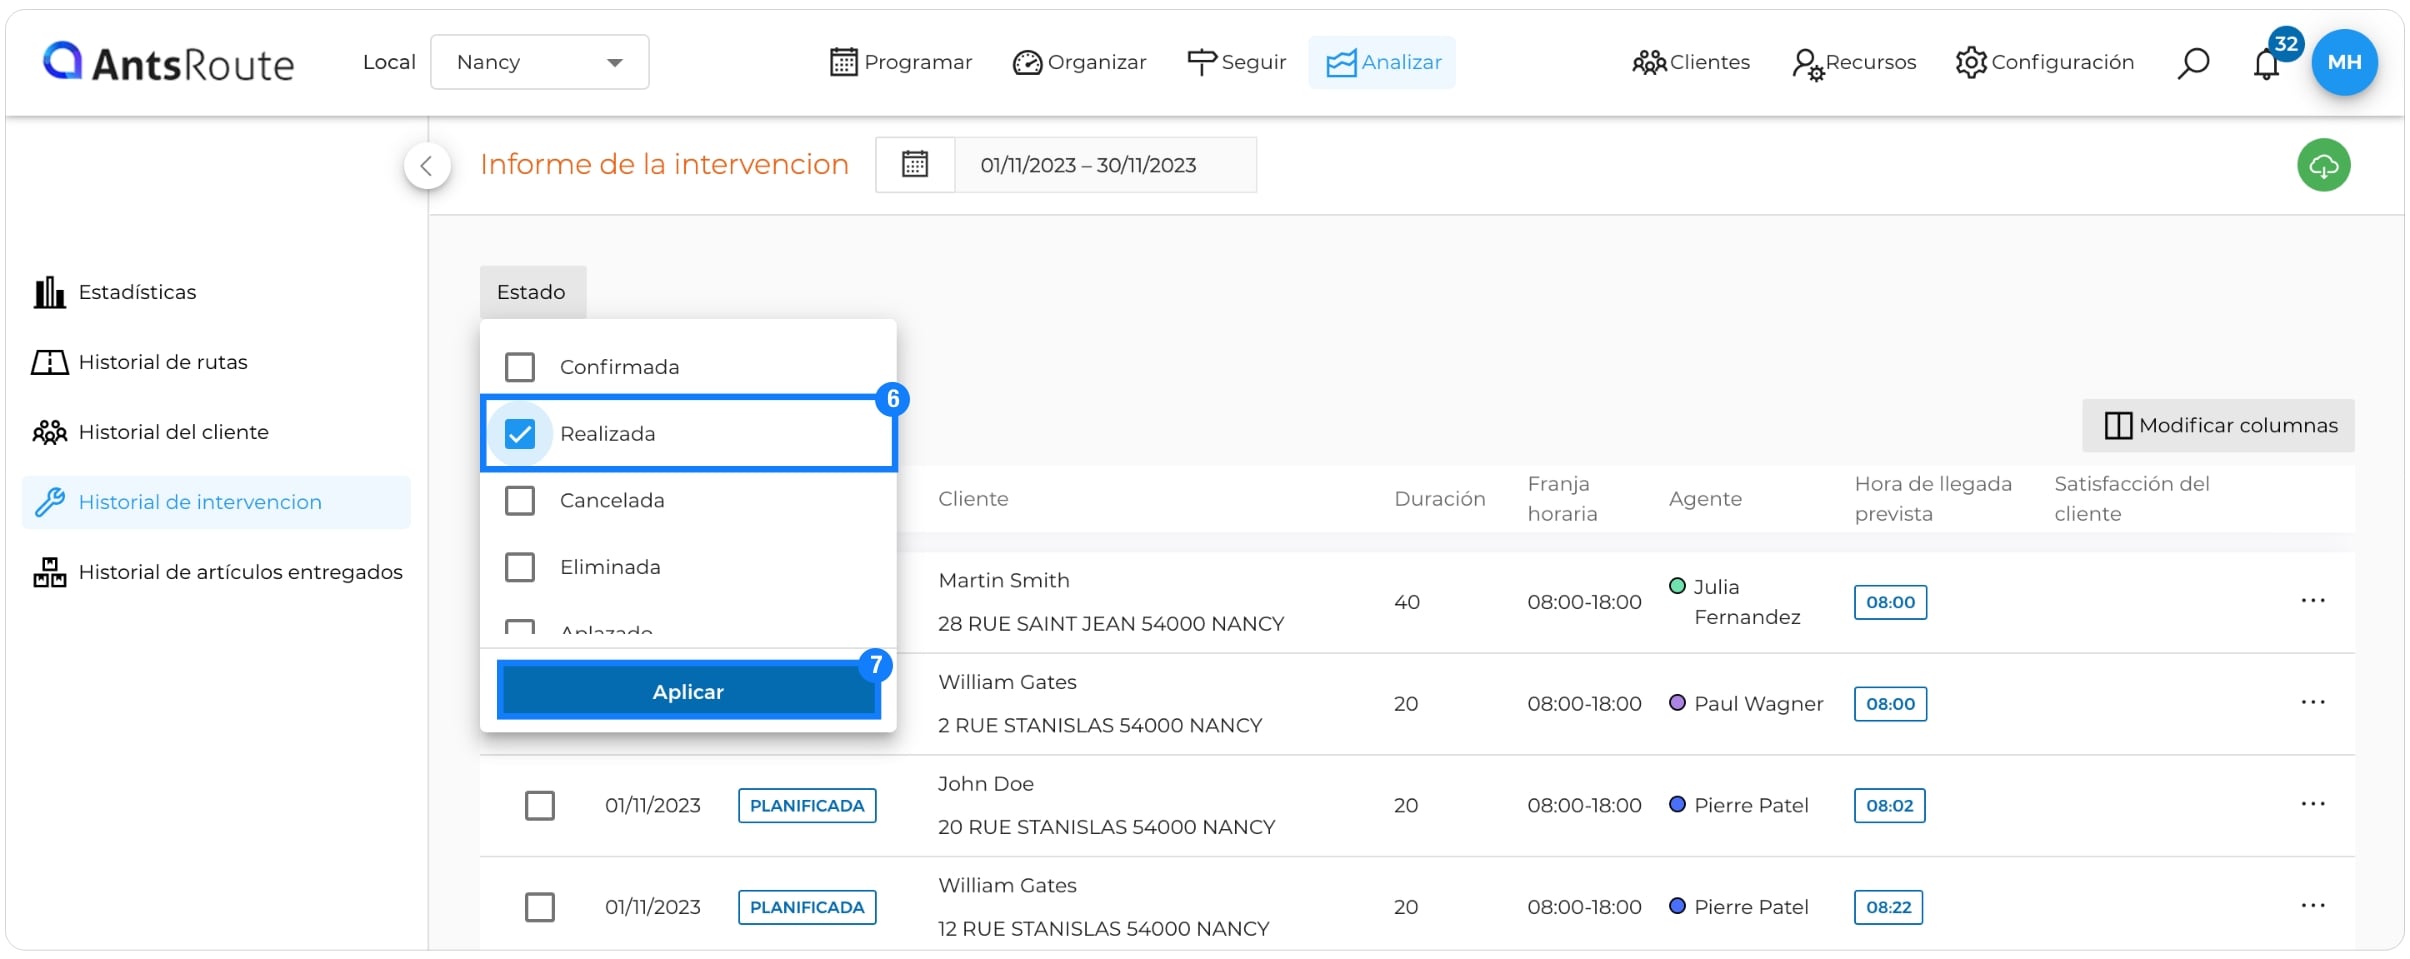Click the wrench icon for Historial de intervencion
Viewport: 2410px width, 959px height.
tap(49, 502)
